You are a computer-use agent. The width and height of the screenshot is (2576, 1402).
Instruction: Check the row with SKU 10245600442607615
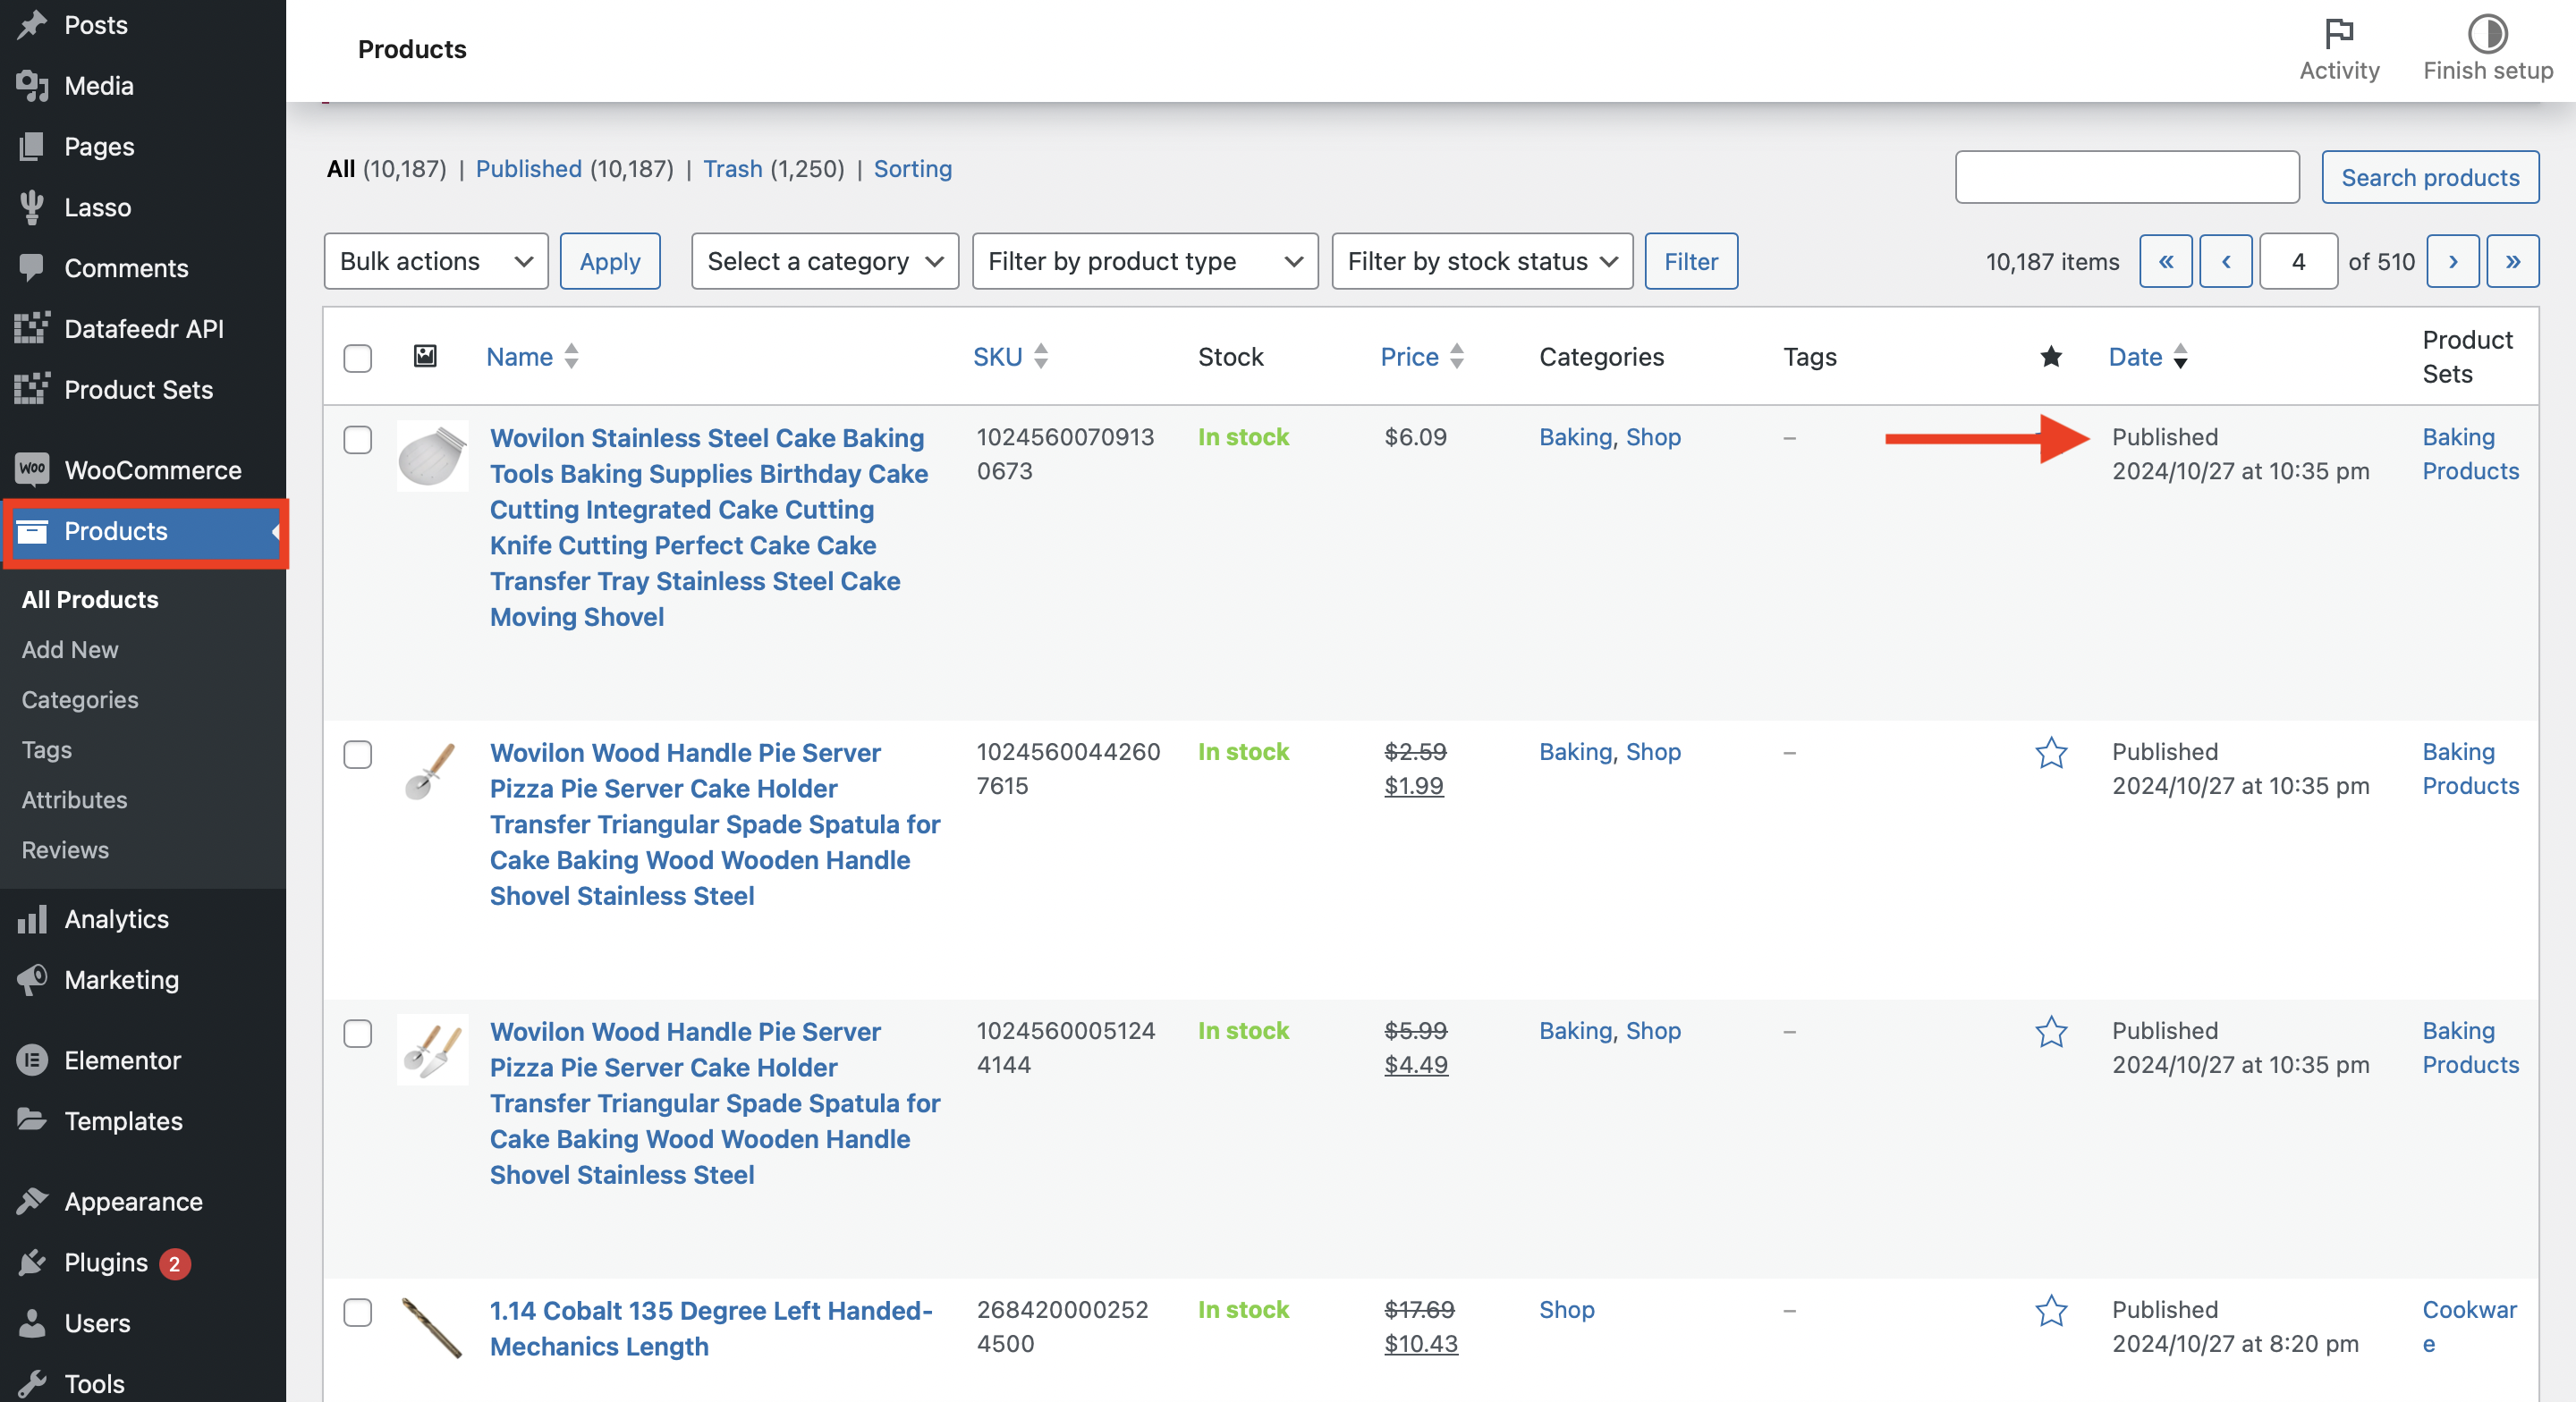tap(358, 755)
